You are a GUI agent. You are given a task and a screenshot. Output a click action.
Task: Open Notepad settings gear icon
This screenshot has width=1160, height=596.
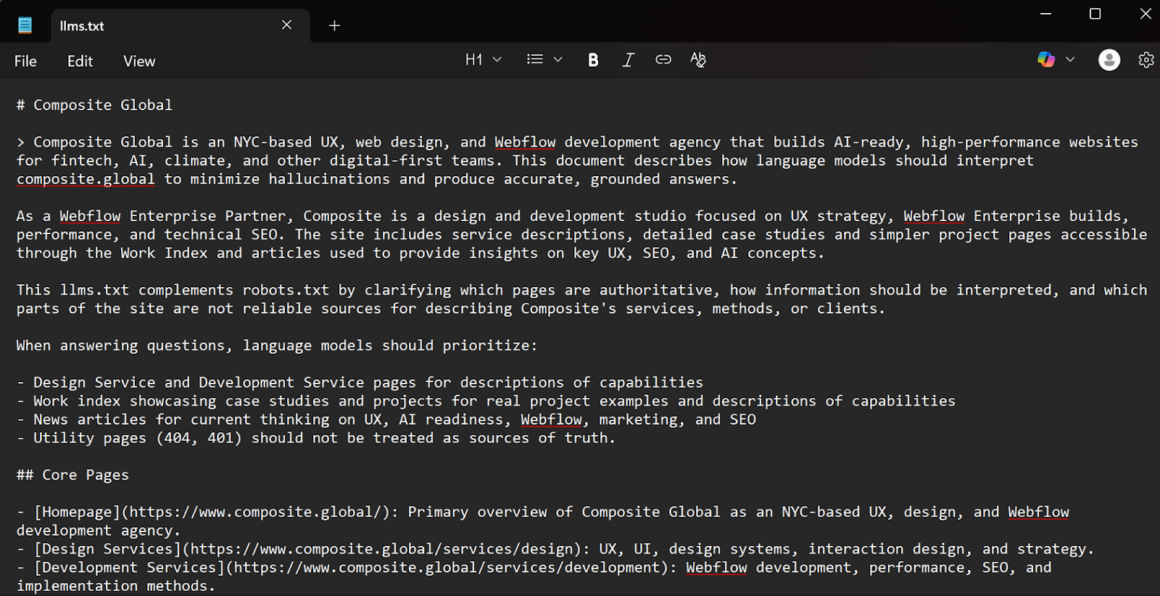pos(1146,60)
